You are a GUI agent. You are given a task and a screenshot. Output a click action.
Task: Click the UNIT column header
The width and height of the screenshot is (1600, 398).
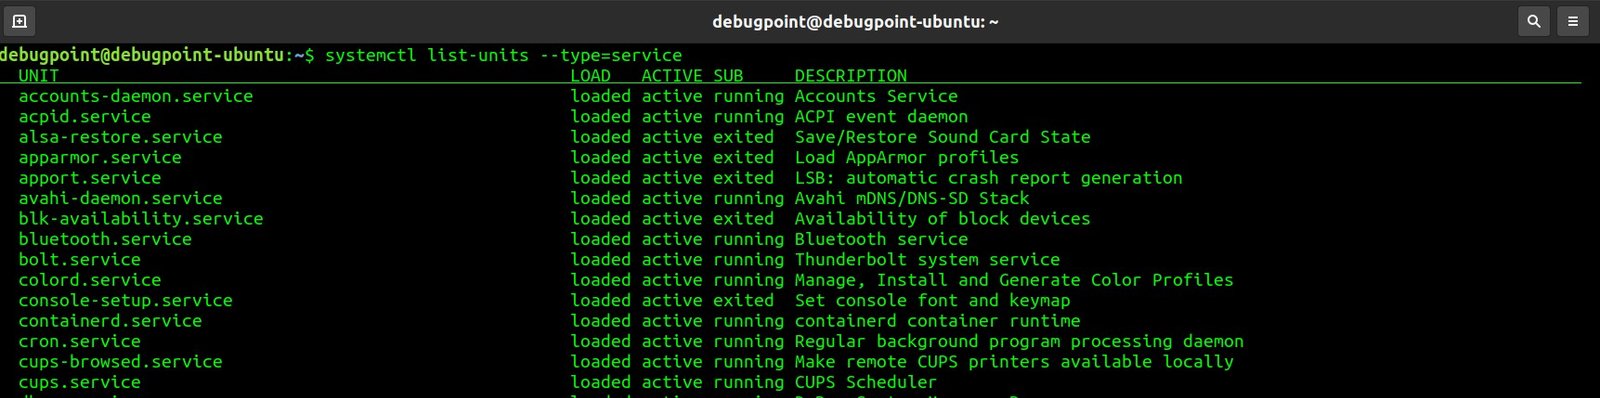coord(39,75)
